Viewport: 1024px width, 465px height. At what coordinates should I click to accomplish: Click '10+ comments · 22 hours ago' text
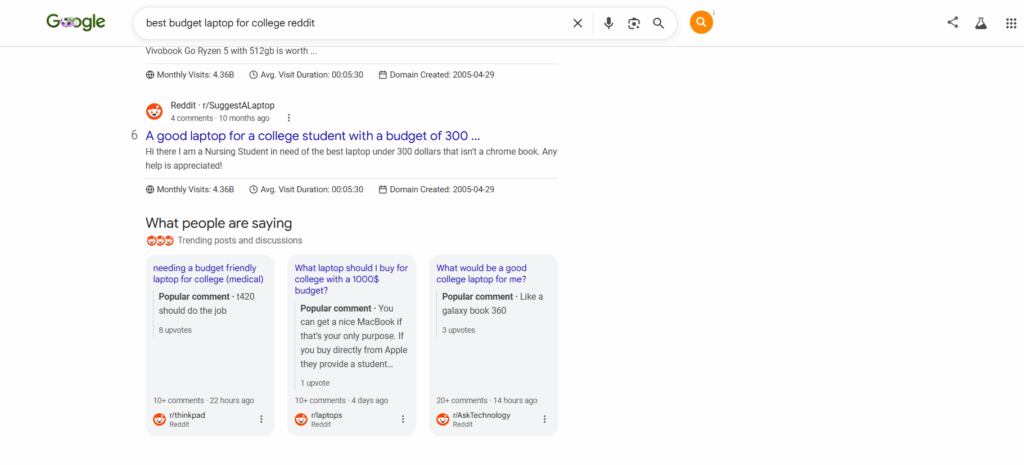(204, 400)
